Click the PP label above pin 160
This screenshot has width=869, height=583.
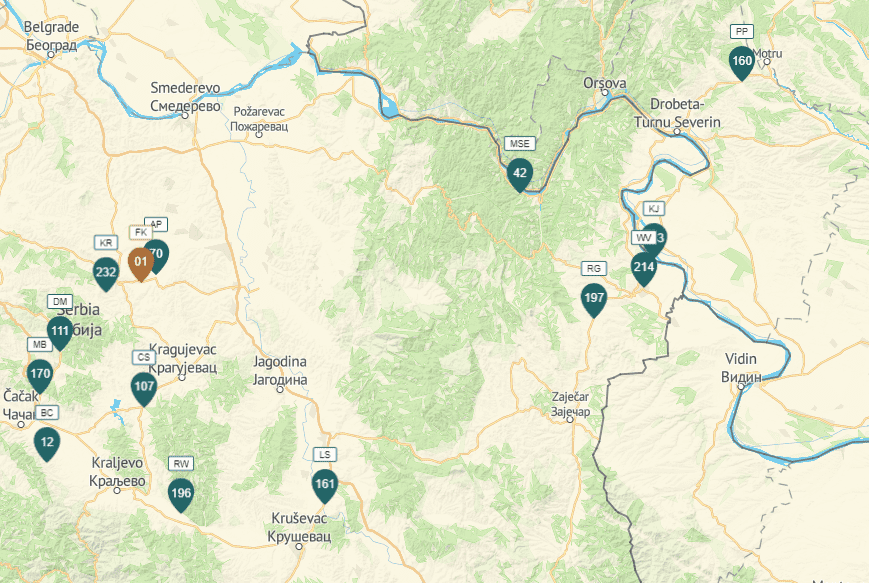[x=742, y=32]
